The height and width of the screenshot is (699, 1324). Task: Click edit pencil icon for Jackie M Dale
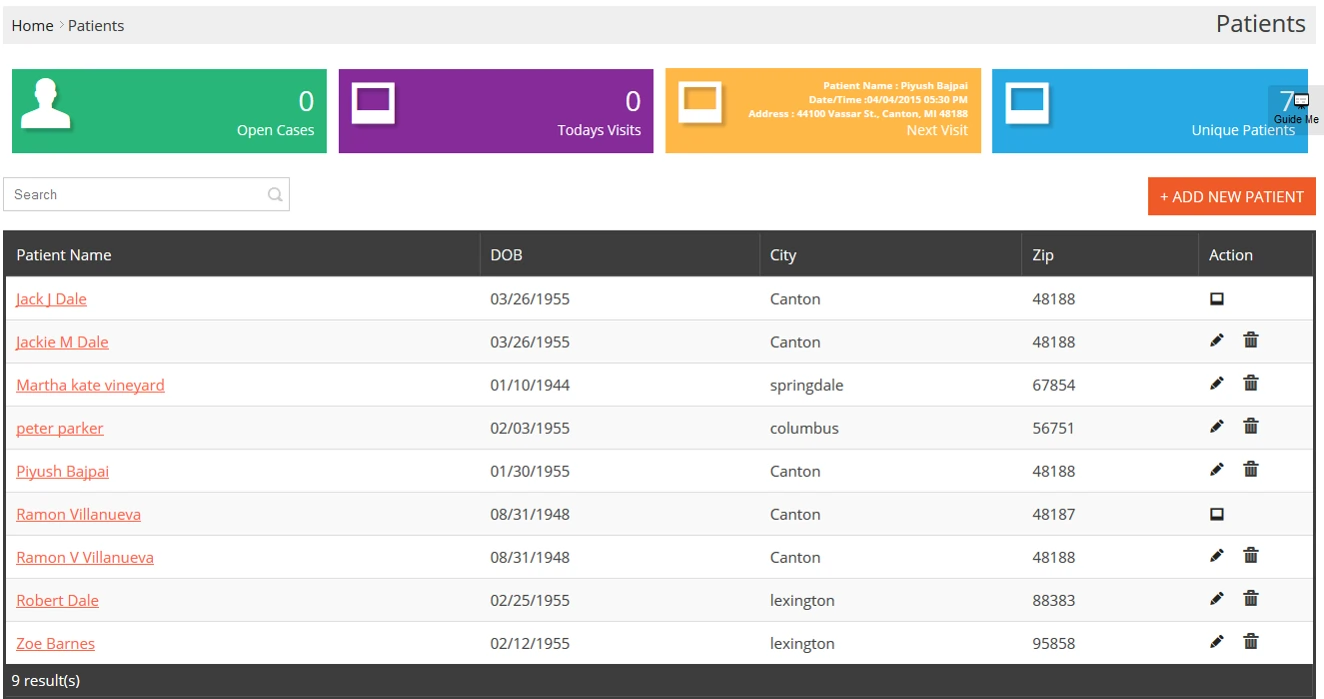(x=1216, y=341)
